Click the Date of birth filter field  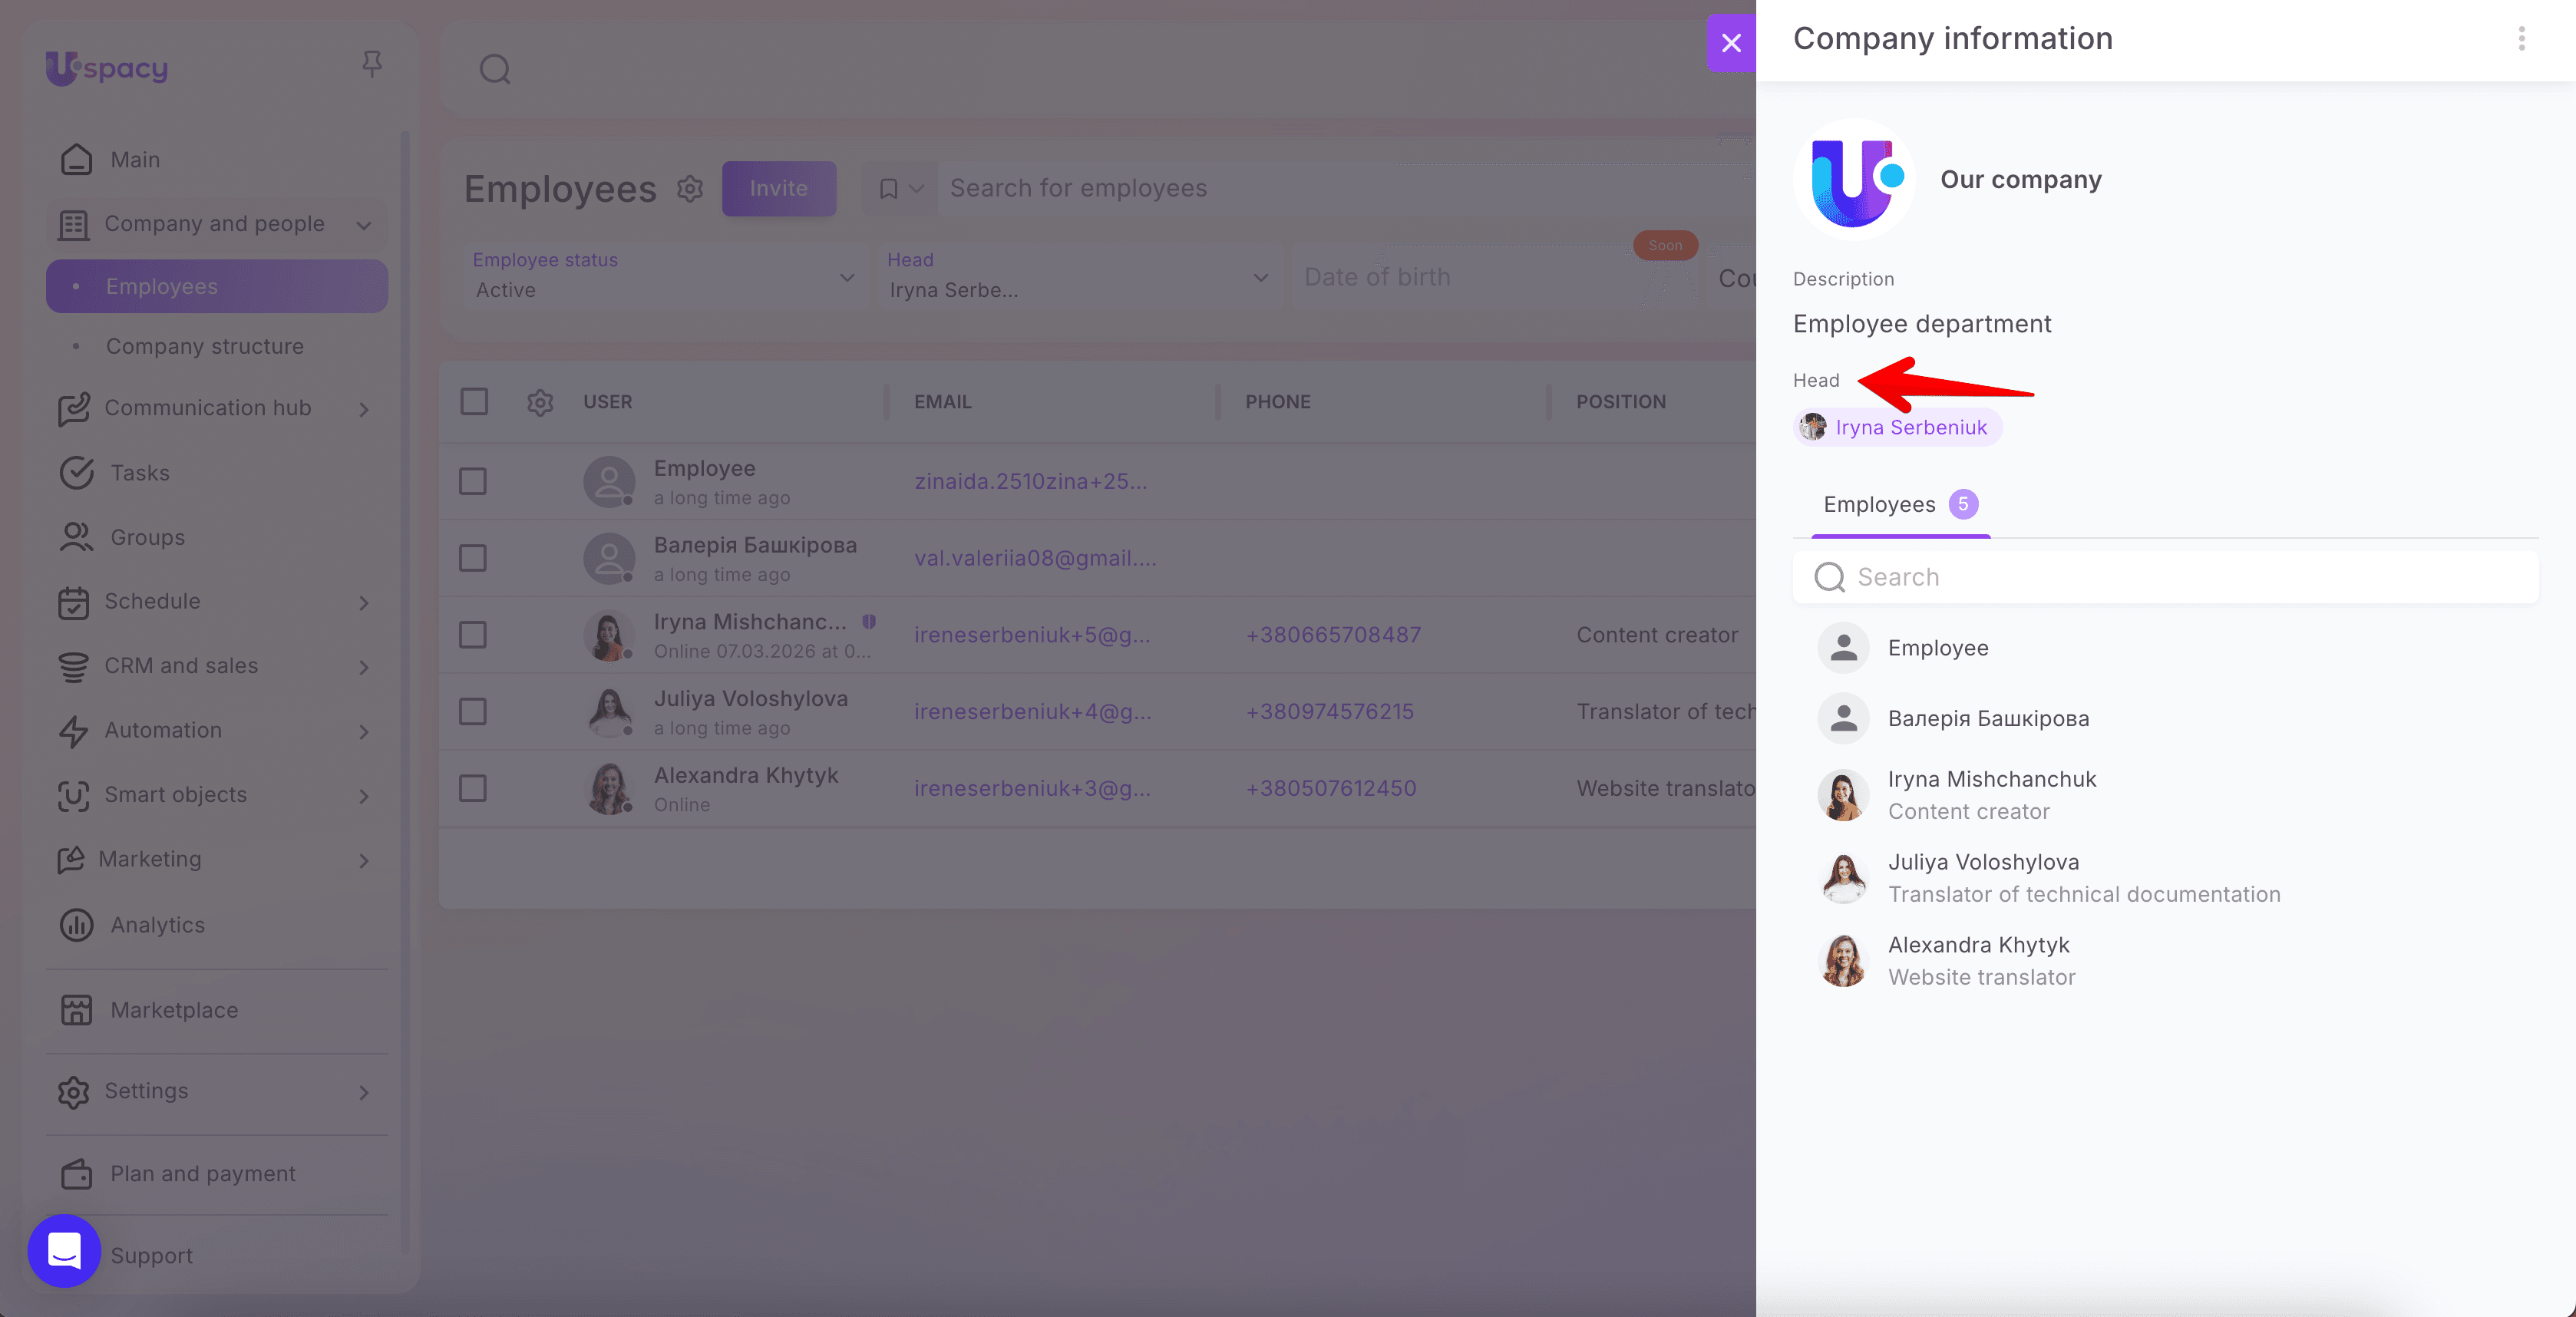(x=1495, y=276)
